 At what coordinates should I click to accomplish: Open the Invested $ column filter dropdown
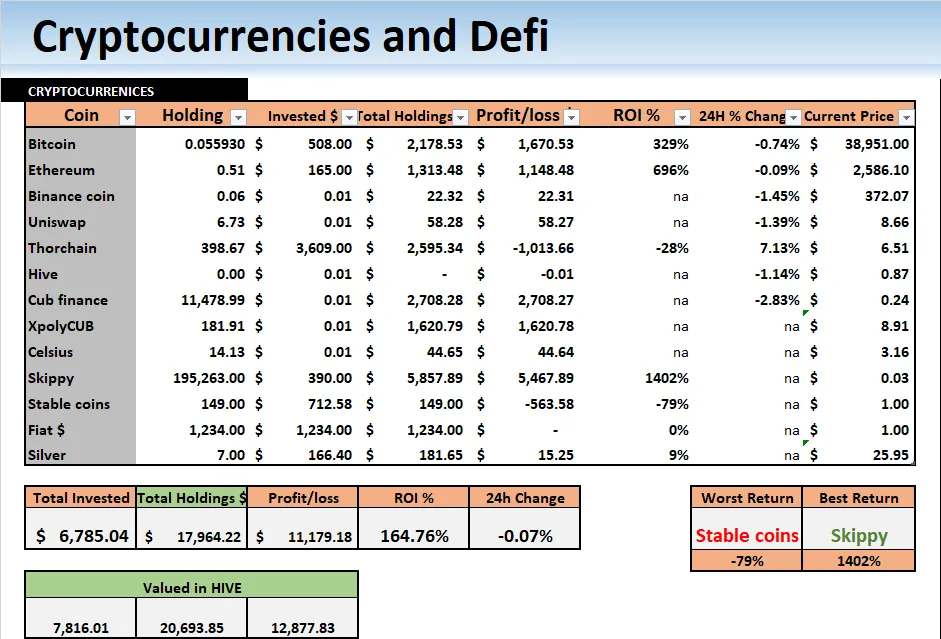349,118
